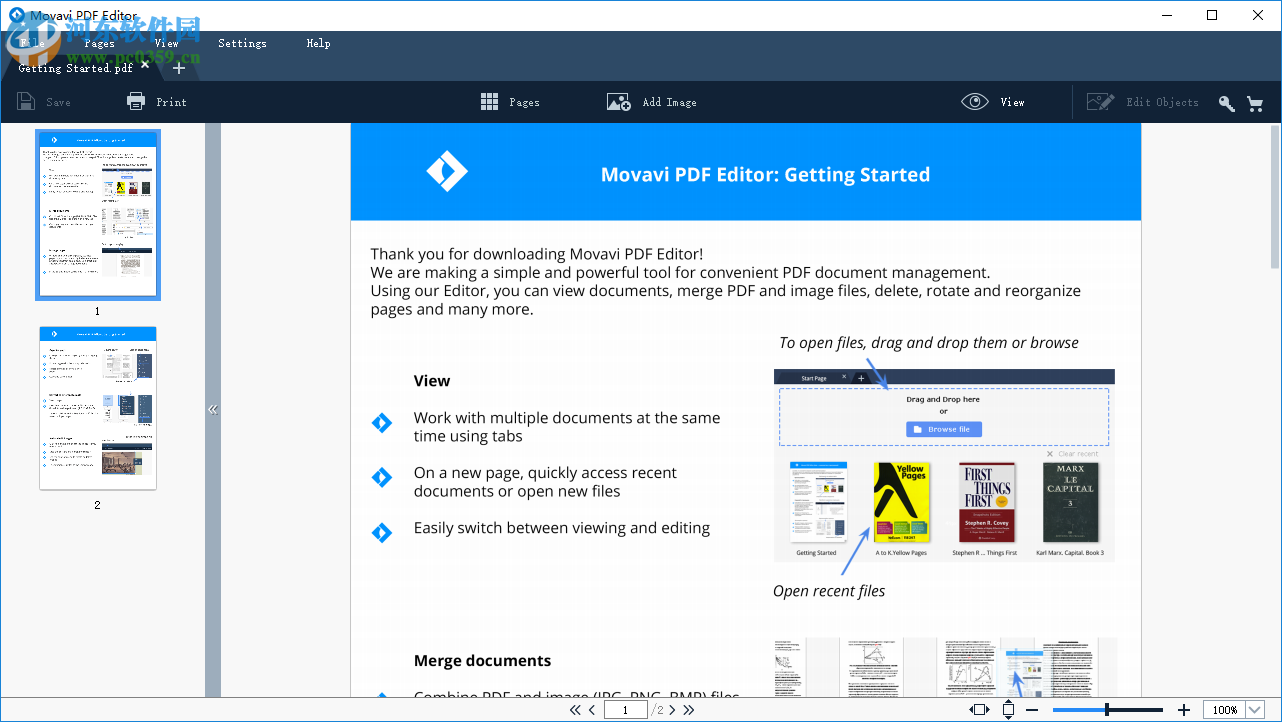Open the Settings menu

pos(241,43)
